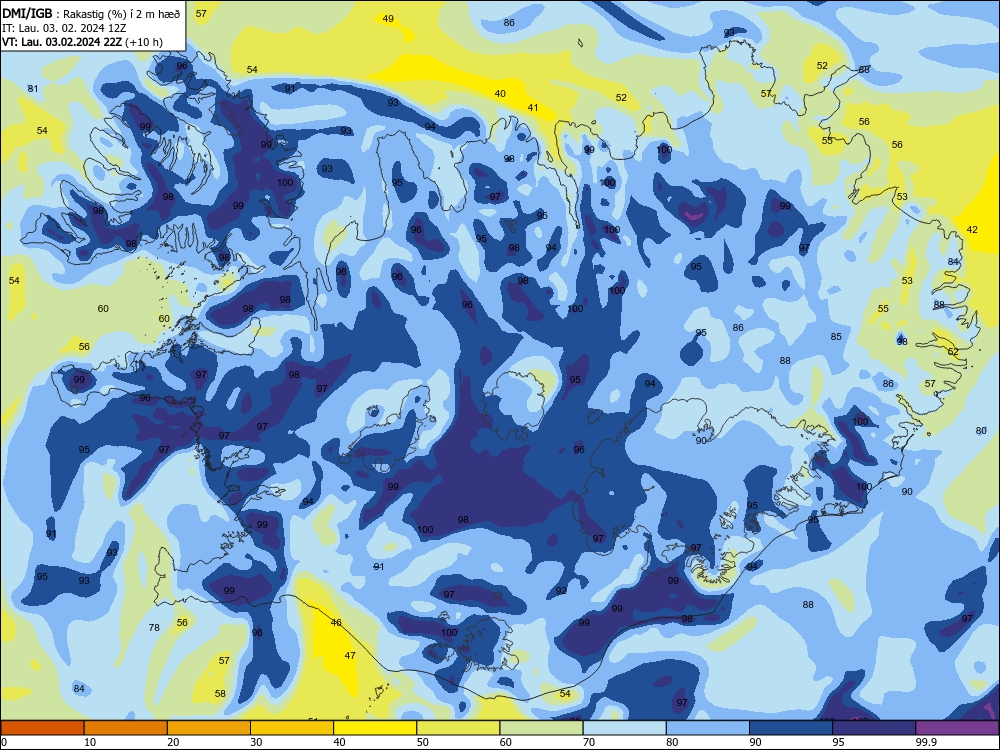Click the map humidity value '85'
The height and width of the screenshot is (750, 1000).
click(836, 337)
